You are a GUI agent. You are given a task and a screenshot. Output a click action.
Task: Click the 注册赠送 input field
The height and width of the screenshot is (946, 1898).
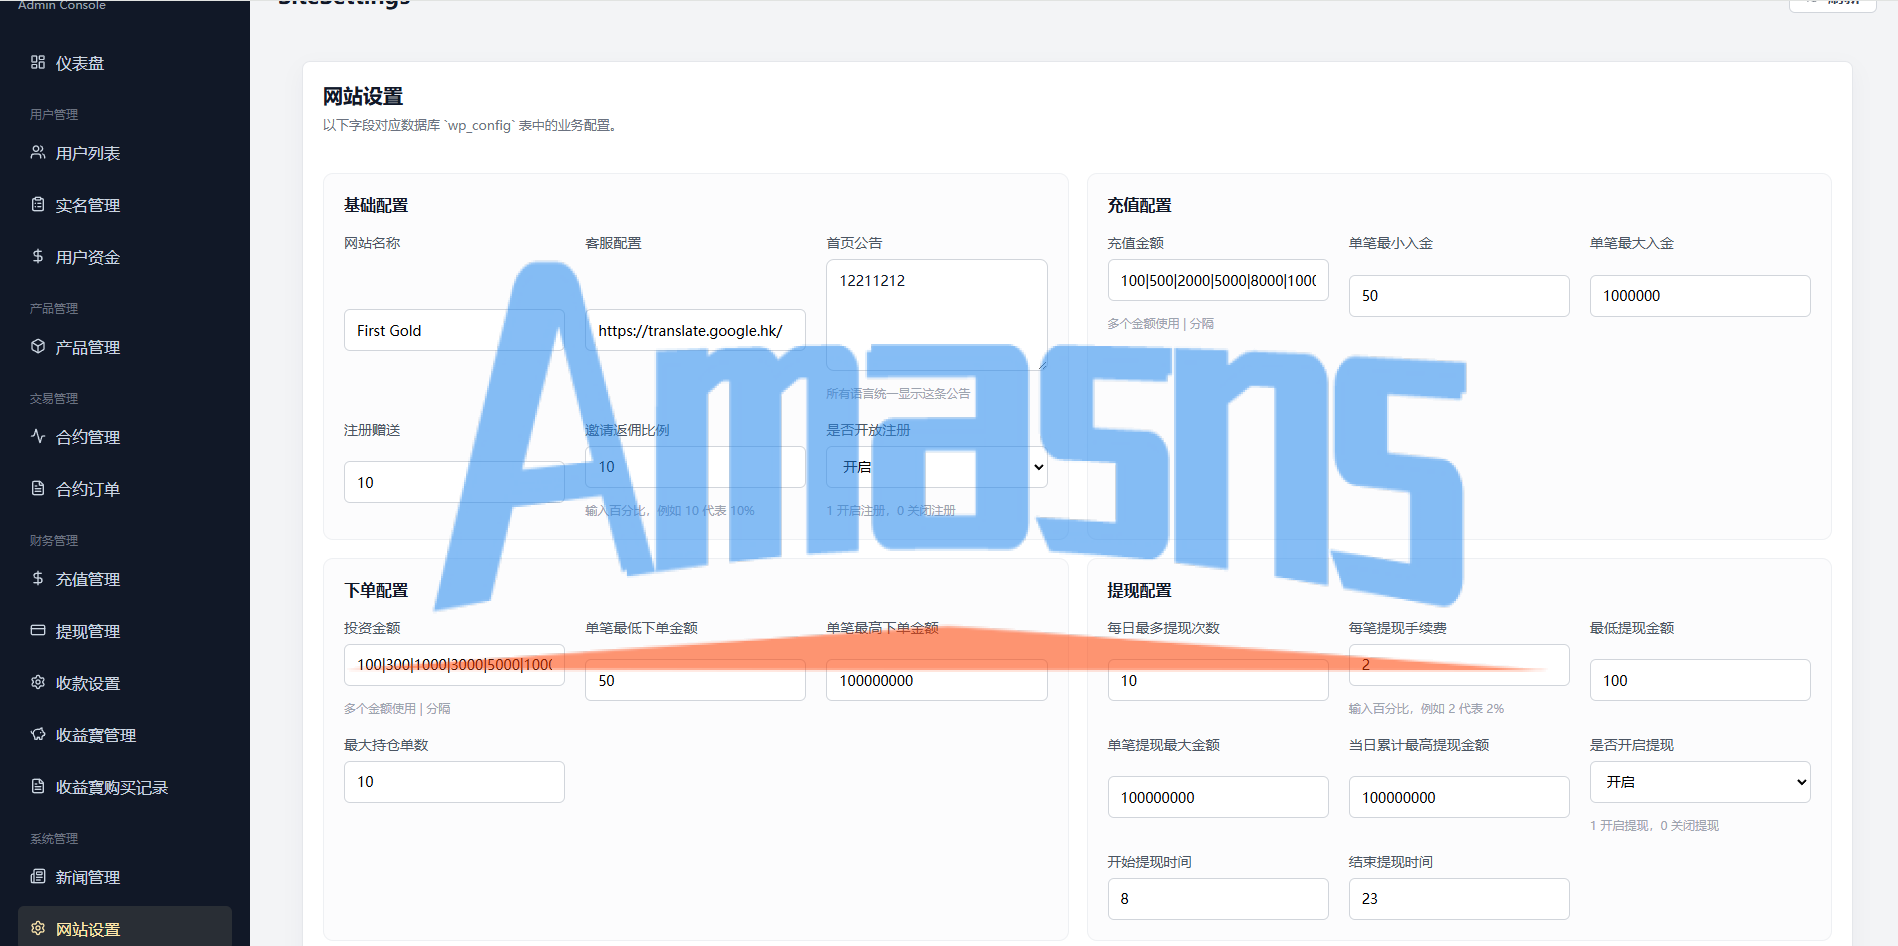[x=454, y=482]
